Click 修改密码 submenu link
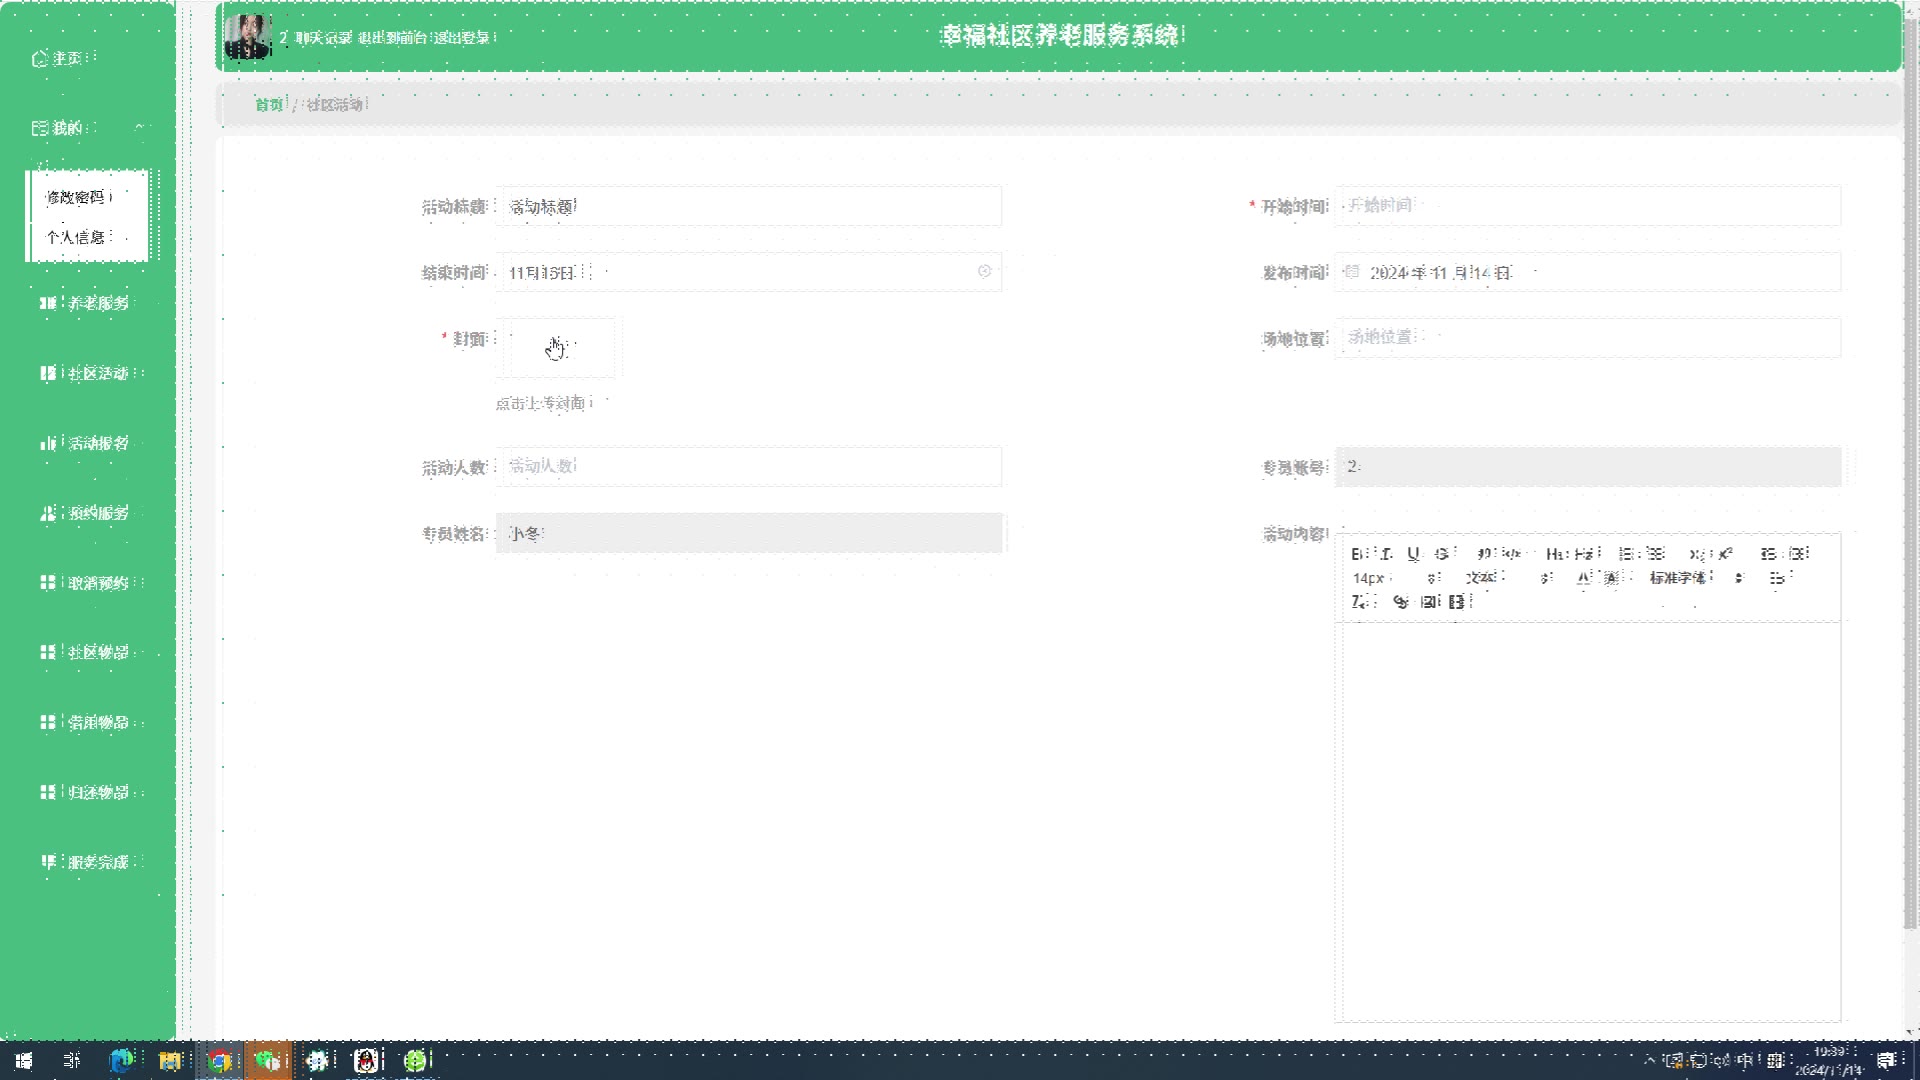Screen dimensions: 1920x1080 click(x=76, y=197)
